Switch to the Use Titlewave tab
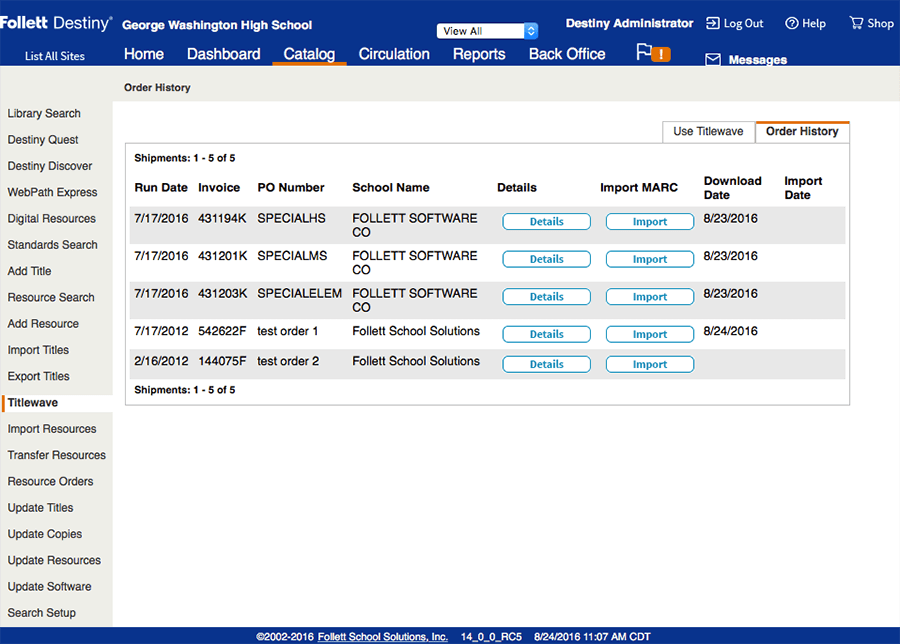The image size is (900, 644). [708, 131]
